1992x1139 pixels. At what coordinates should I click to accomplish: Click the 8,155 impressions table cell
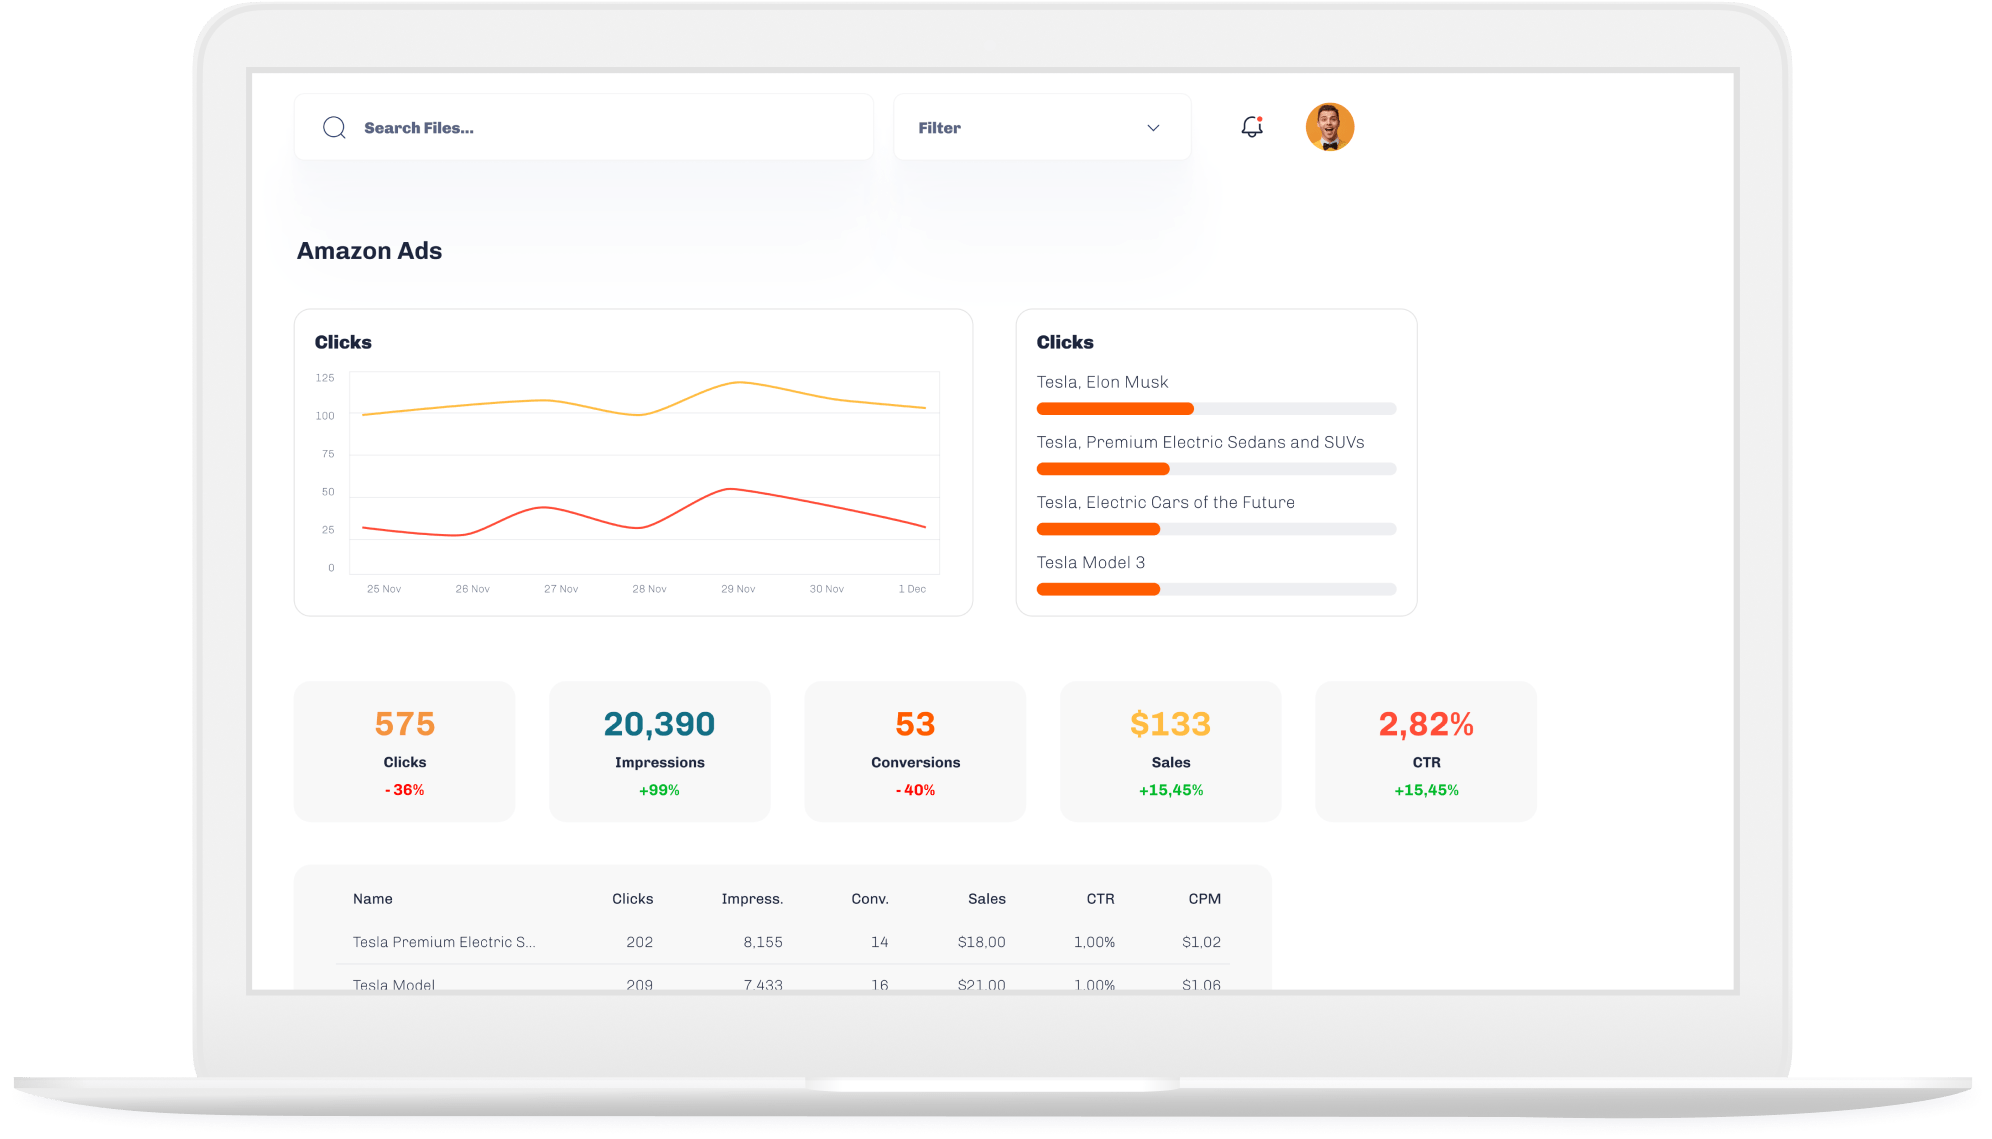763,942
